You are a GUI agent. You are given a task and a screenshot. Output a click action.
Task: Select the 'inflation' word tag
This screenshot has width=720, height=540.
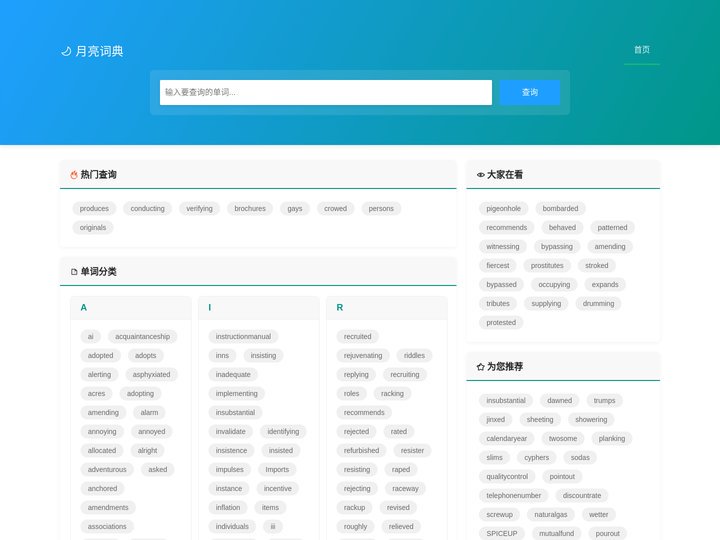tap(228, 507)
